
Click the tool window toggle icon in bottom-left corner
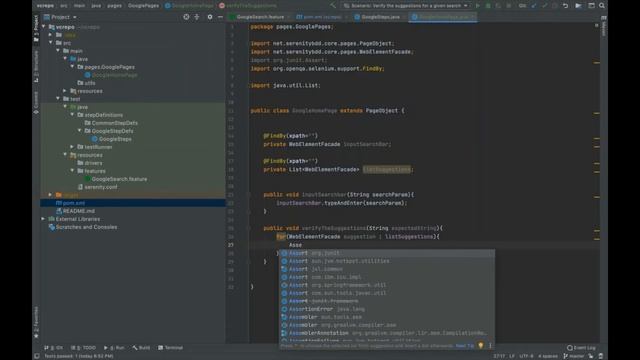pyautogui.click(x=37, y=356)
